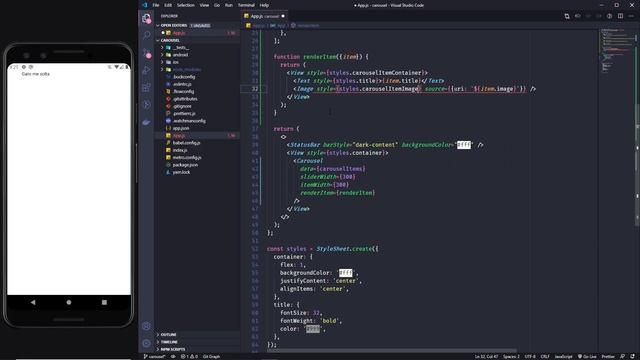The image size is (640, 360).
Task: Click the VS Code logo in title bar
Action: point(144,5)
